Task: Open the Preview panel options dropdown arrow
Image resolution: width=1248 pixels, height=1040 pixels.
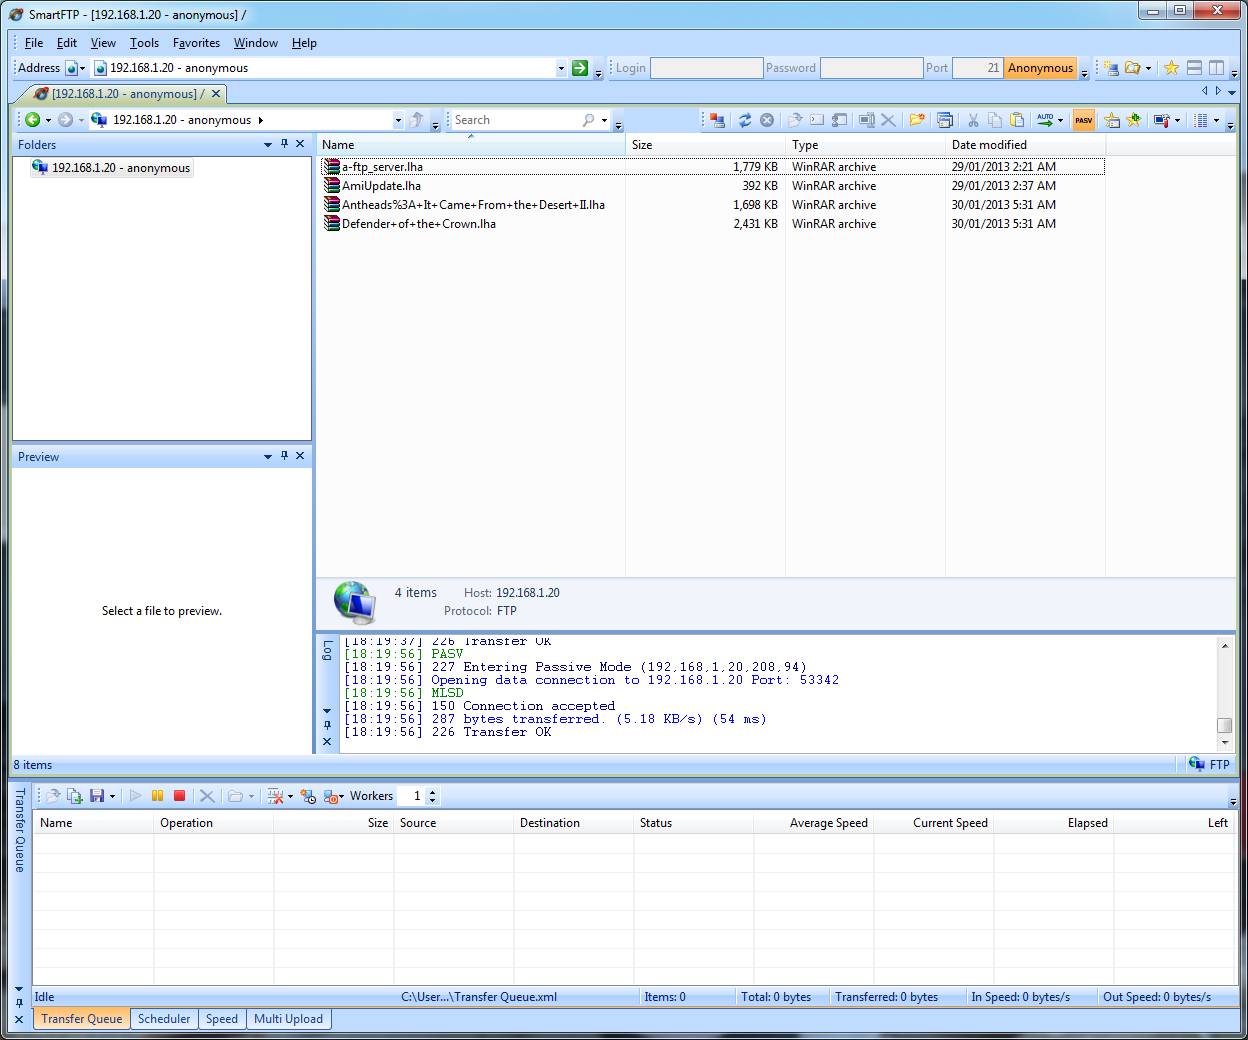Action: tap(268, 457)
